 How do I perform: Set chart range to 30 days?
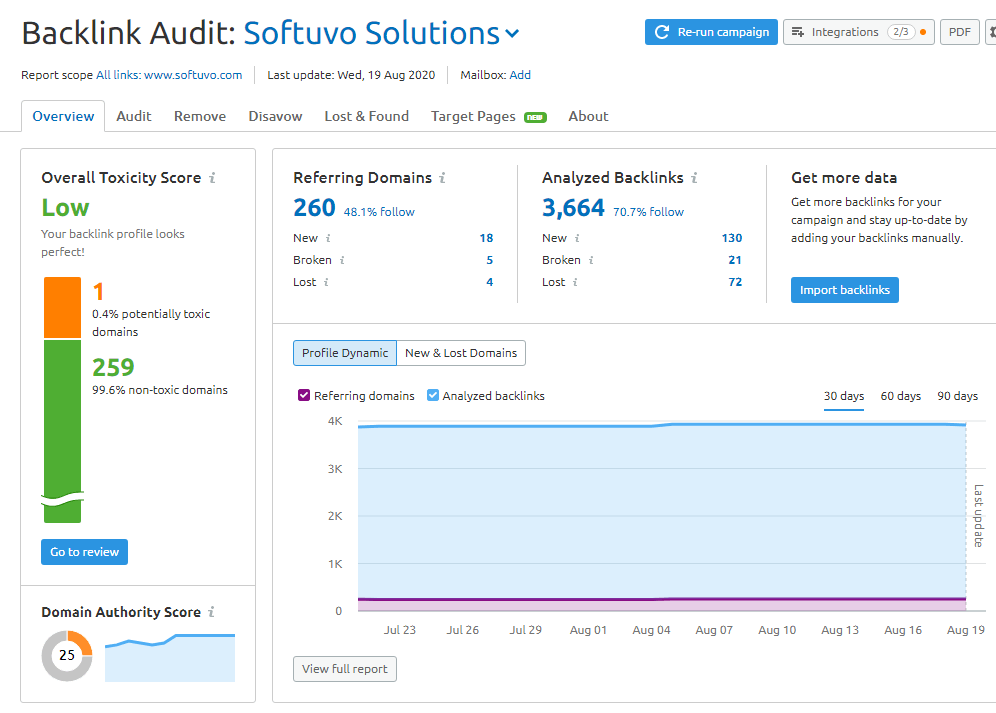coord(844,396)
